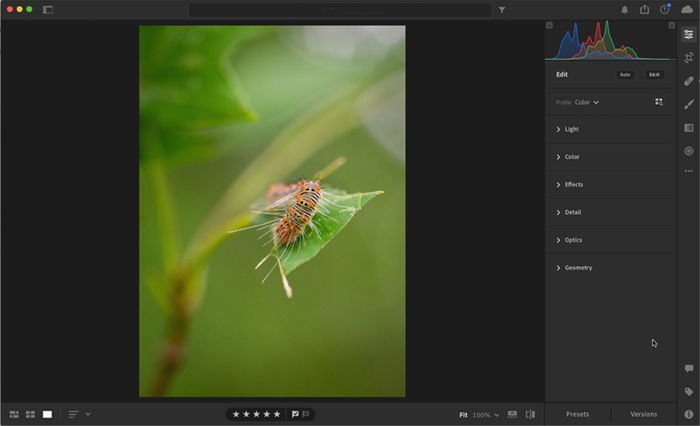Viewport: 700px width, 426px height.
Task: Switch to Square Grid view
Action: coord(30,414)
